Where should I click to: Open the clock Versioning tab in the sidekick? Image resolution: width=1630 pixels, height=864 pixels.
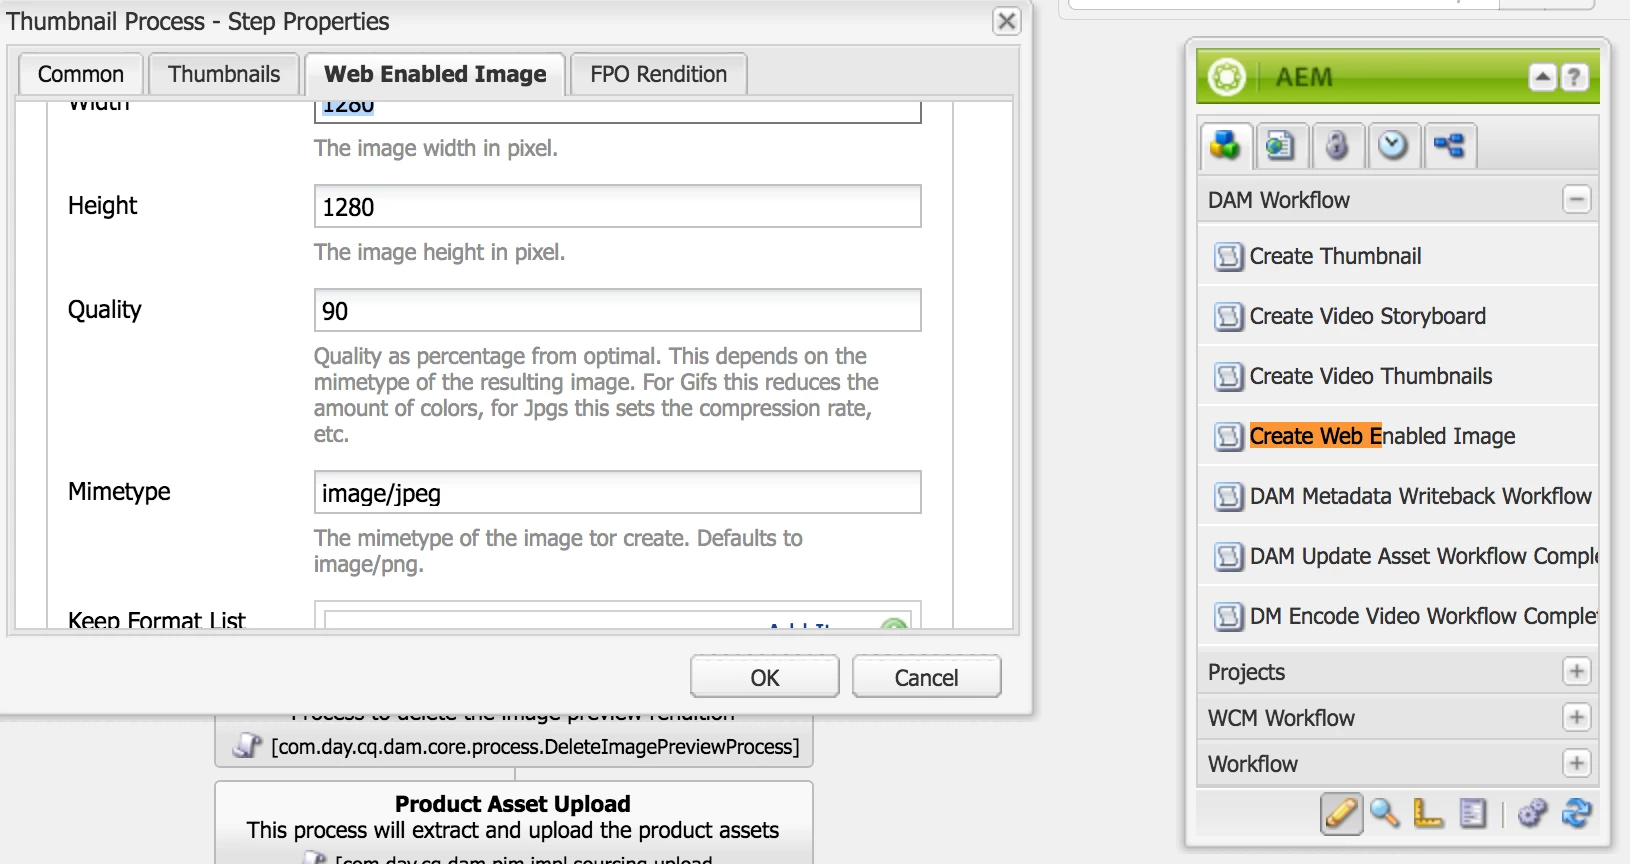(1393, 146)
